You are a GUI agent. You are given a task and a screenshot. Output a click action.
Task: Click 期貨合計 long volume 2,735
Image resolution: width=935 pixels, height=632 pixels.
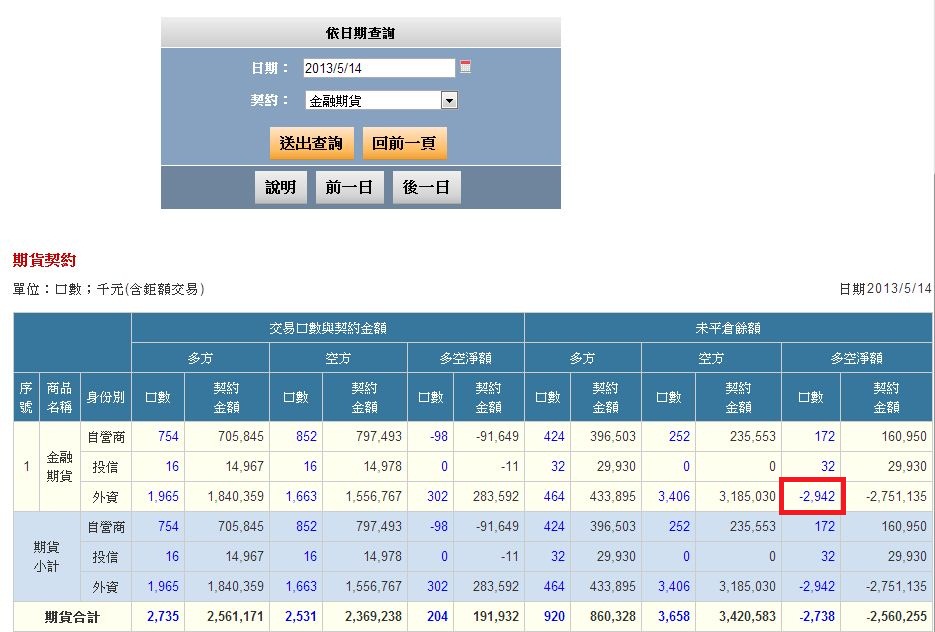tap(163, 616)
